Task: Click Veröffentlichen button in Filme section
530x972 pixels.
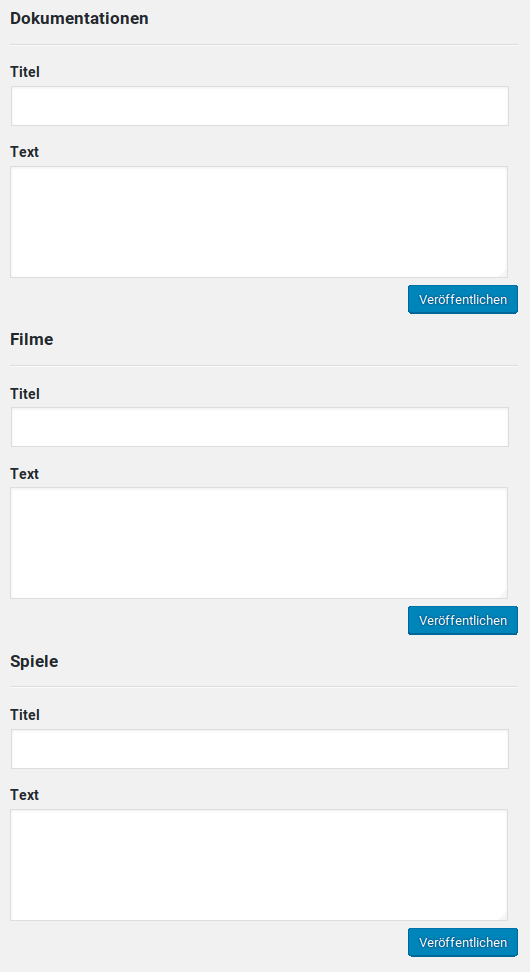Action: tap(462, 621)
